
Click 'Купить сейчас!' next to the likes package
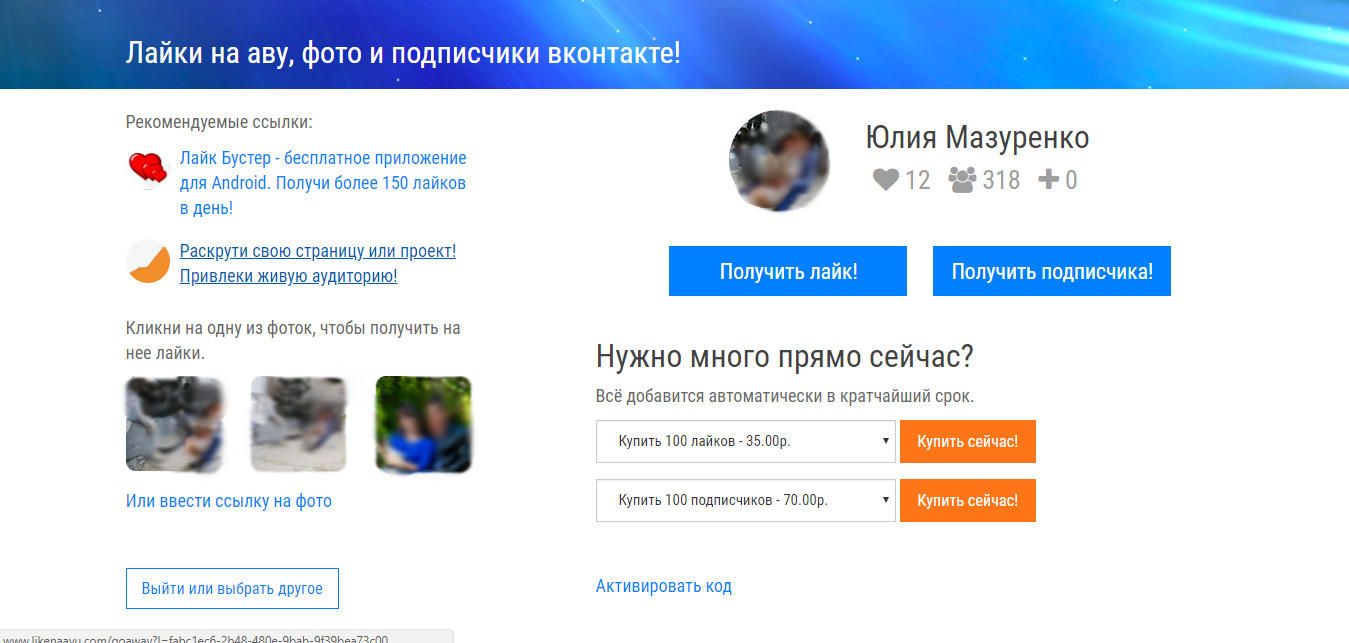[967, 441]
